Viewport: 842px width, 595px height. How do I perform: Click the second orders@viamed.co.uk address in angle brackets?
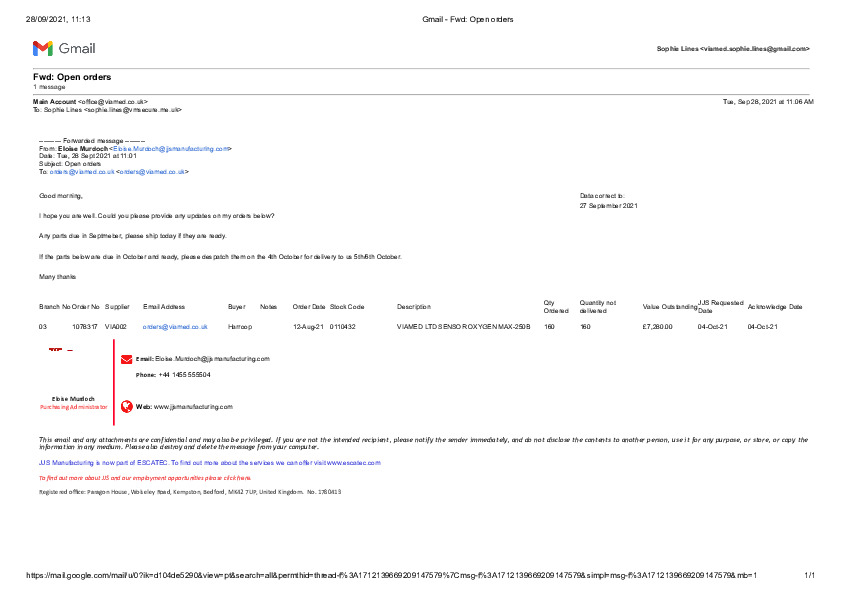pos(152,172)
